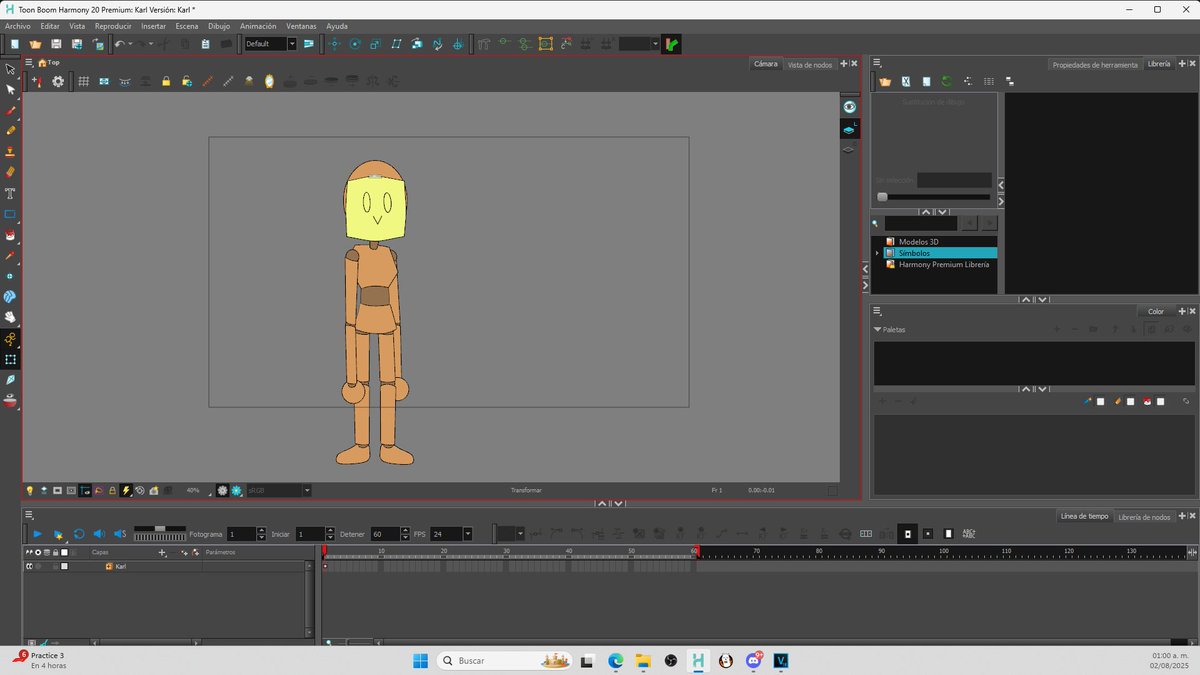Click the Open scene folder icon

[35, 44]
